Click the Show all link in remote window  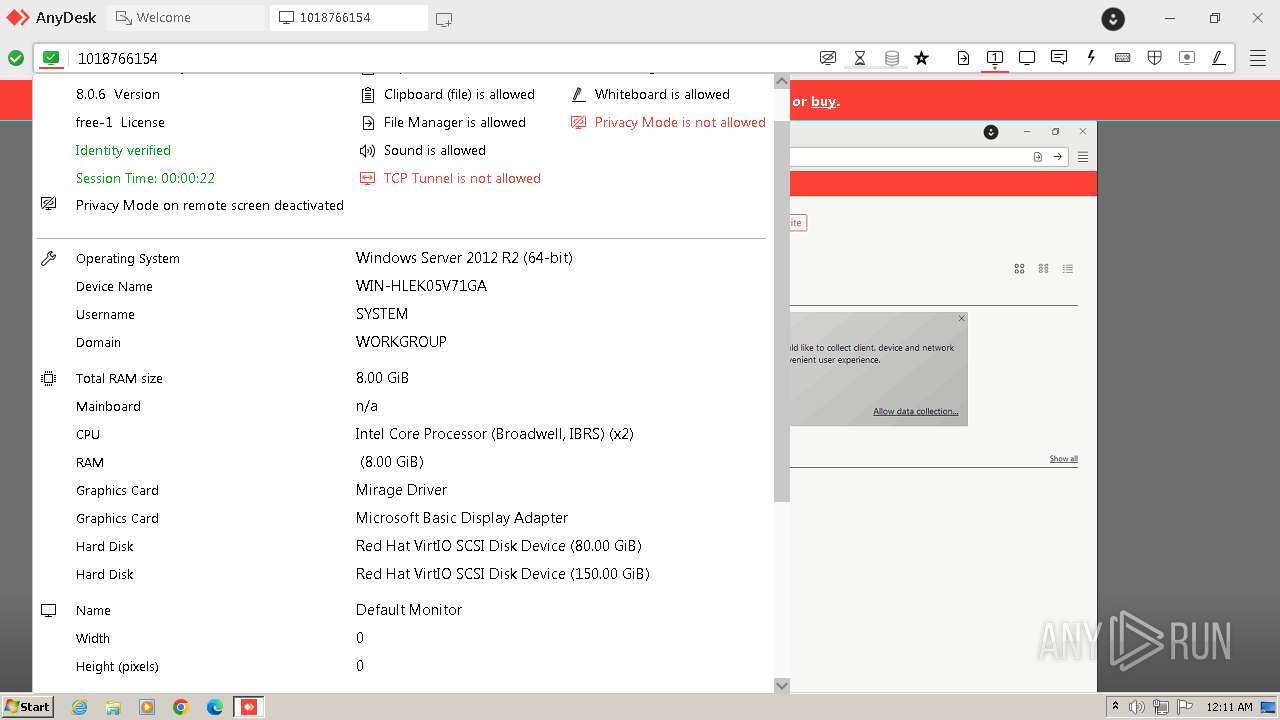pyautogui.click(x=1063, y=459)
